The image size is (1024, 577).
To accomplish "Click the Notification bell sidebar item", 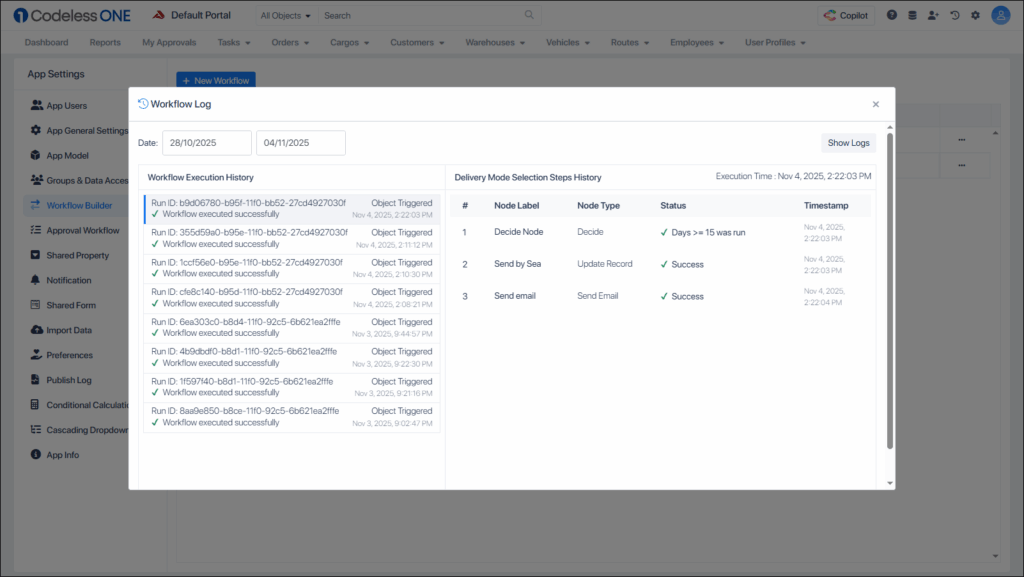I will click(68, 280).
